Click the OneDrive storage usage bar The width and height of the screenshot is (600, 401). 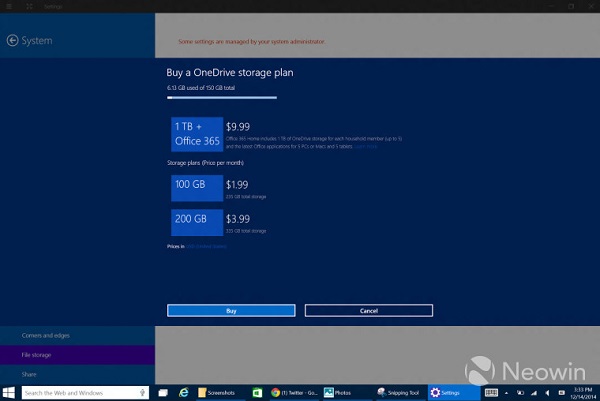pyautogui.click(x=221, y=97)
